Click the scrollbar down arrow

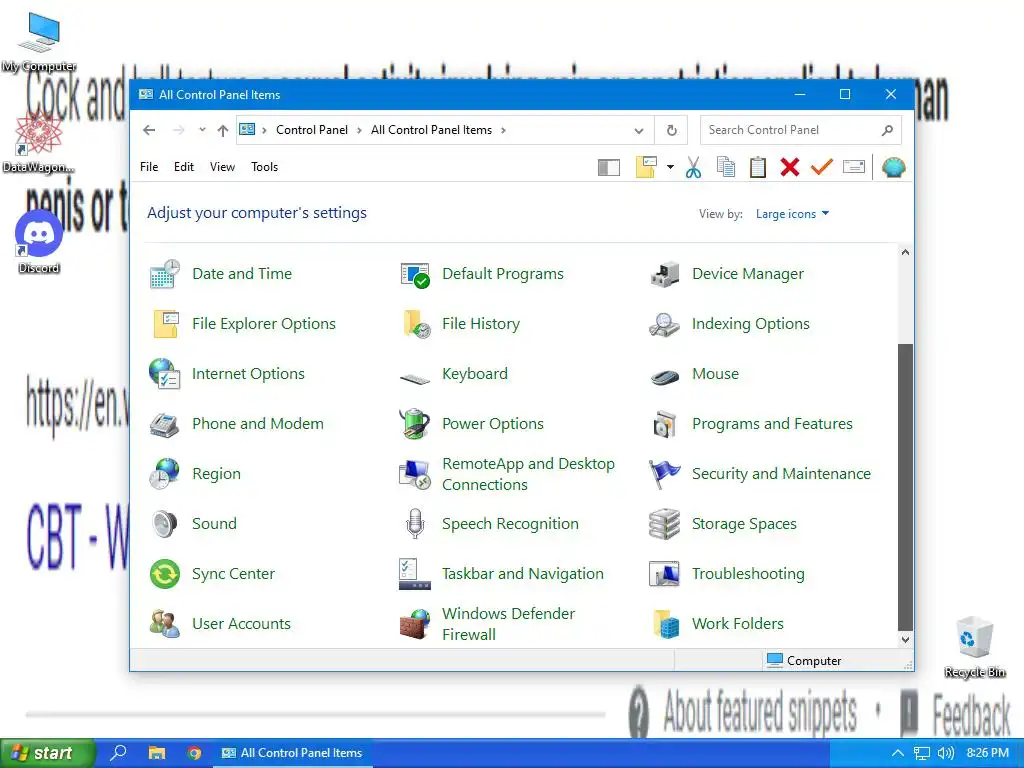[905, 640]
